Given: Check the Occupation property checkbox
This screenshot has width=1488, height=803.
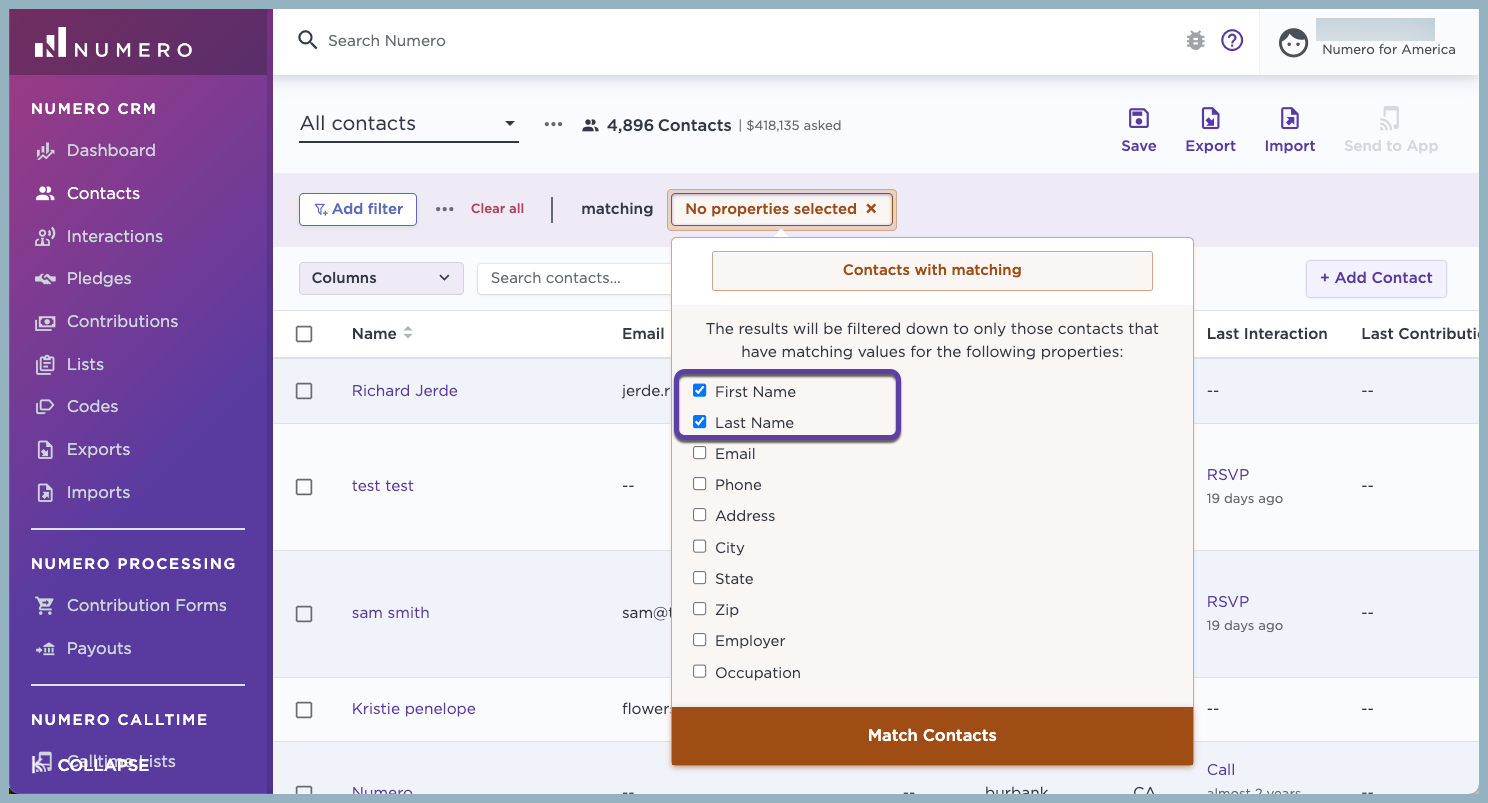Looking at the screenshot, I should [700, 672].
